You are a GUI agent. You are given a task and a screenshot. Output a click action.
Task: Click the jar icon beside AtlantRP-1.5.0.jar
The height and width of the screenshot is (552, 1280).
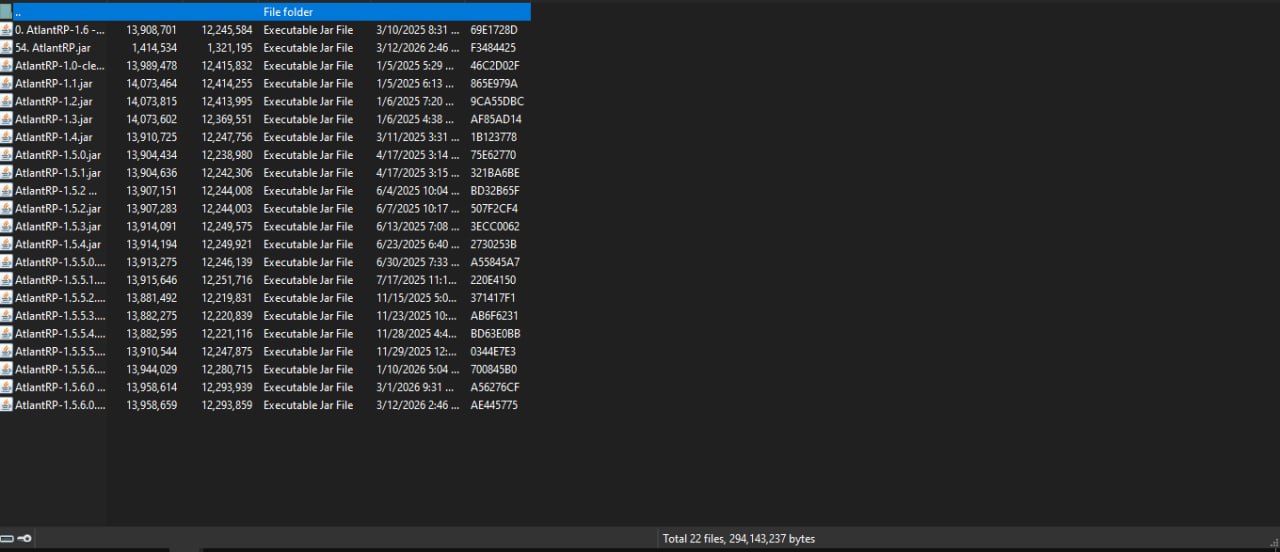coord(6,155)
